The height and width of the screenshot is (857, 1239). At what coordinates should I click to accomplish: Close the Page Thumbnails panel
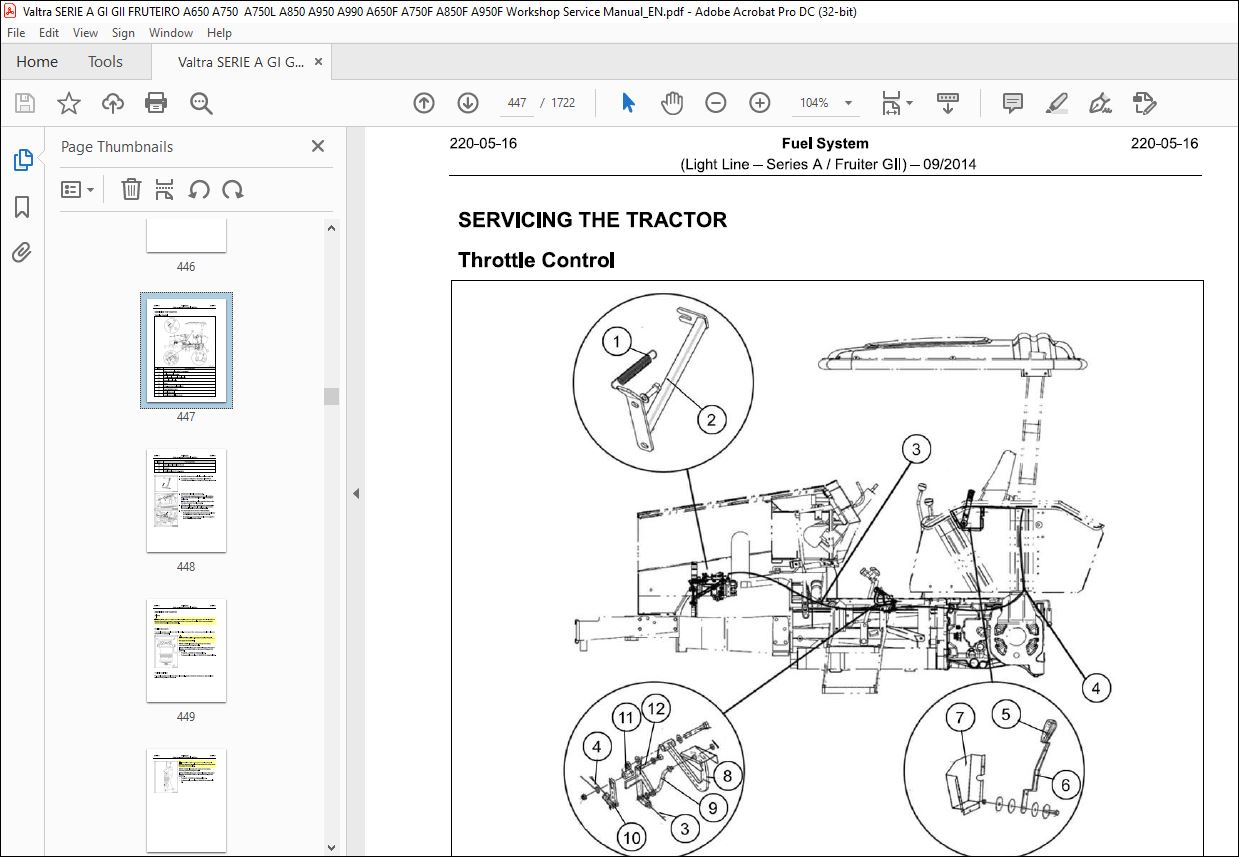coord(318,146)
